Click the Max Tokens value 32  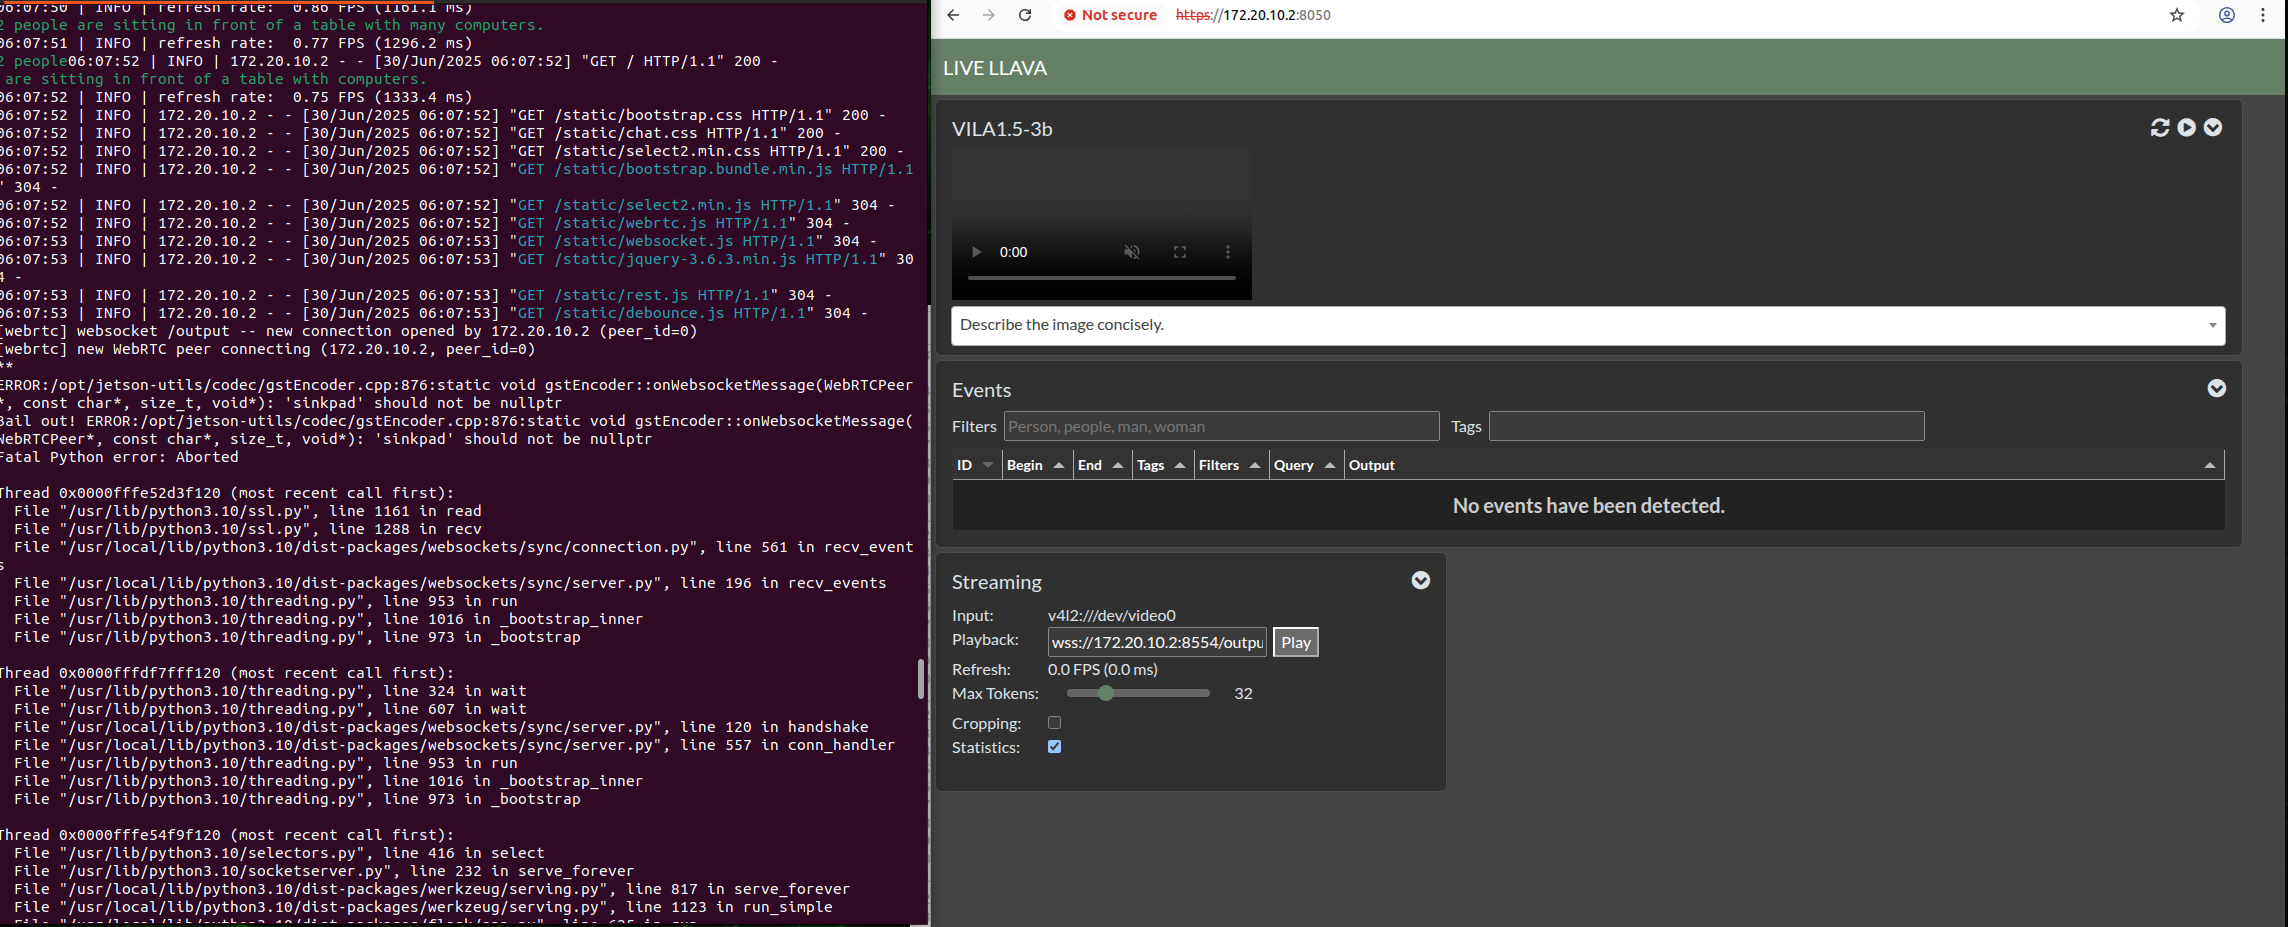1244,693
